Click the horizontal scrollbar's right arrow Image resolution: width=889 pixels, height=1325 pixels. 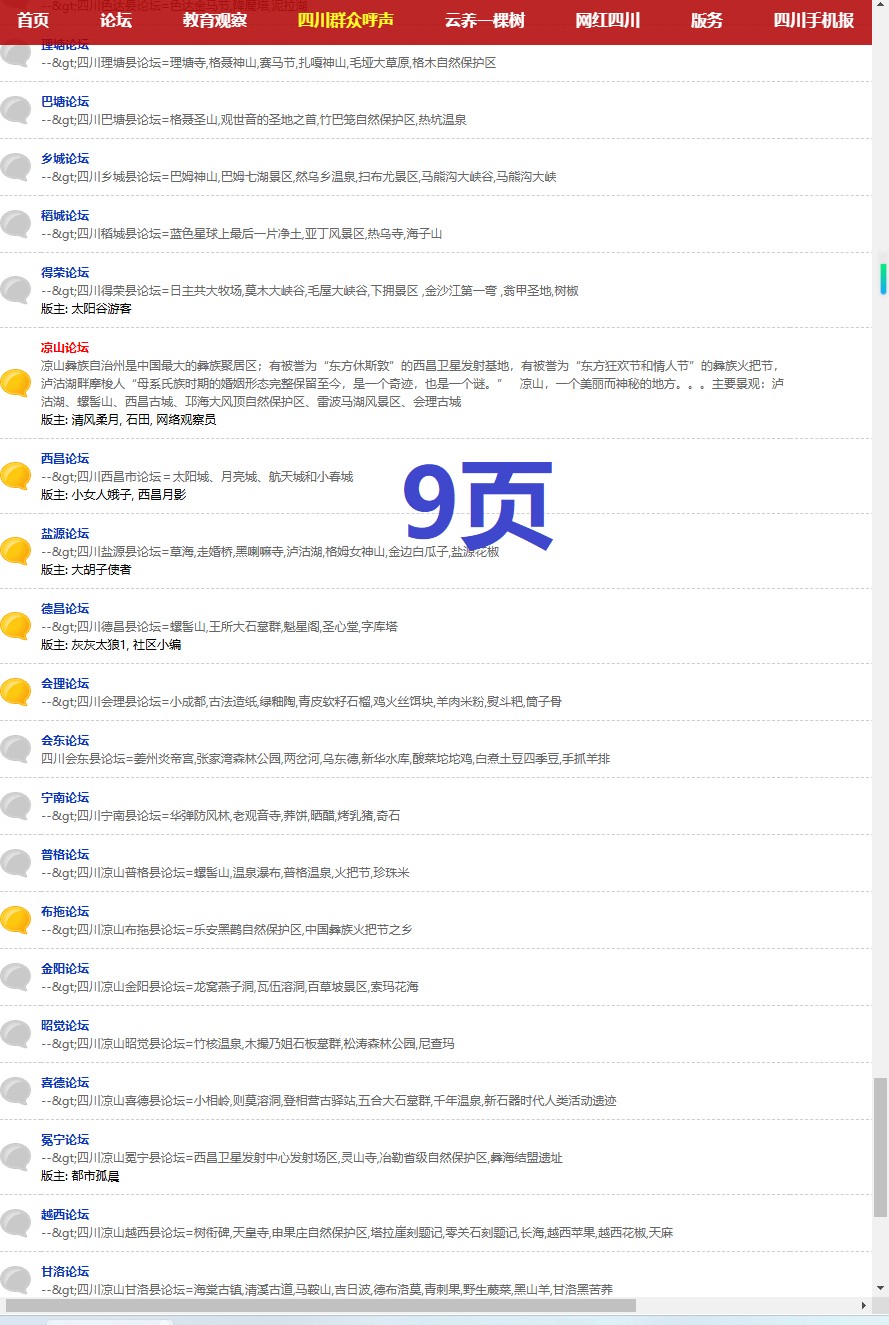tap(864, 1305)
